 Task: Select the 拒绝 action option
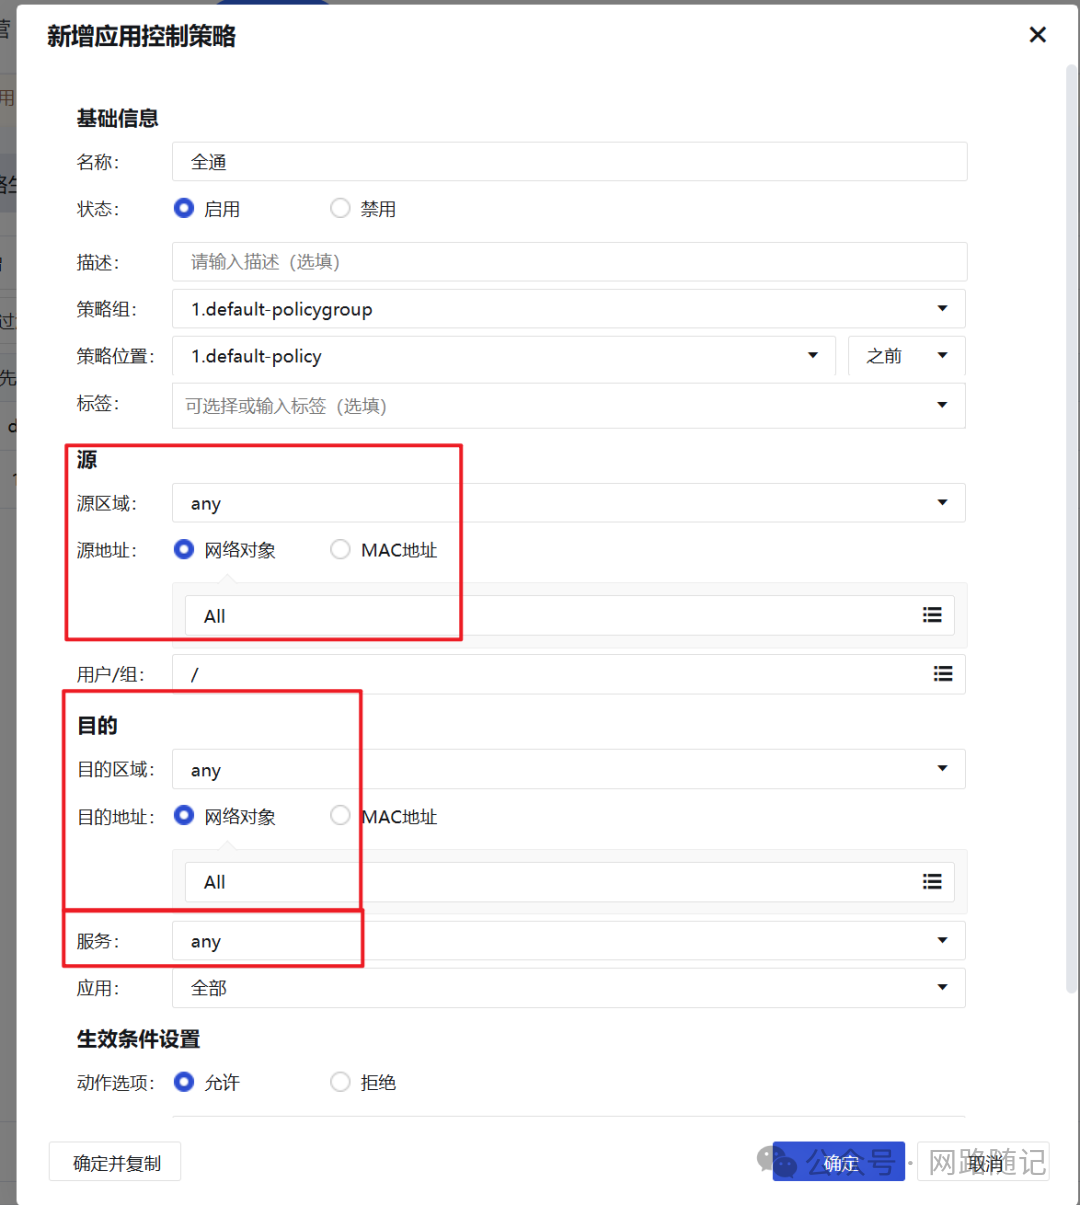340,1081
